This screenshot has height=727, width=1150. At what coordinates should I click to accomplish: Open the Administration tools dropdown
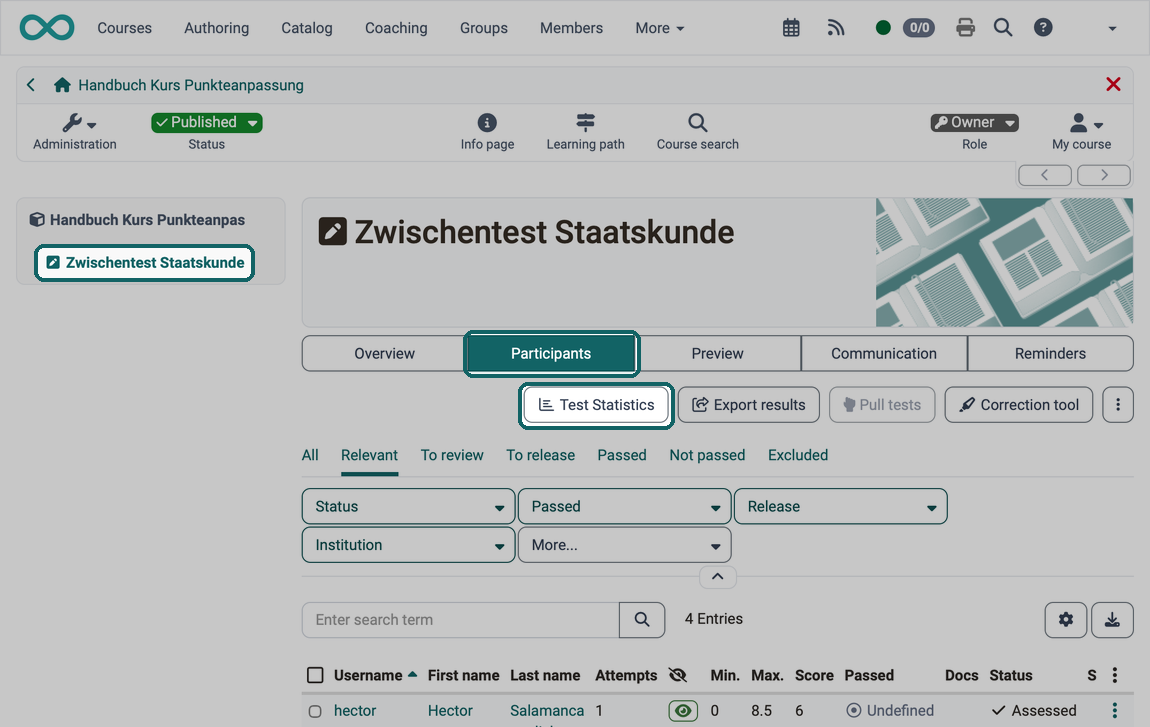(x=75, y=132)
